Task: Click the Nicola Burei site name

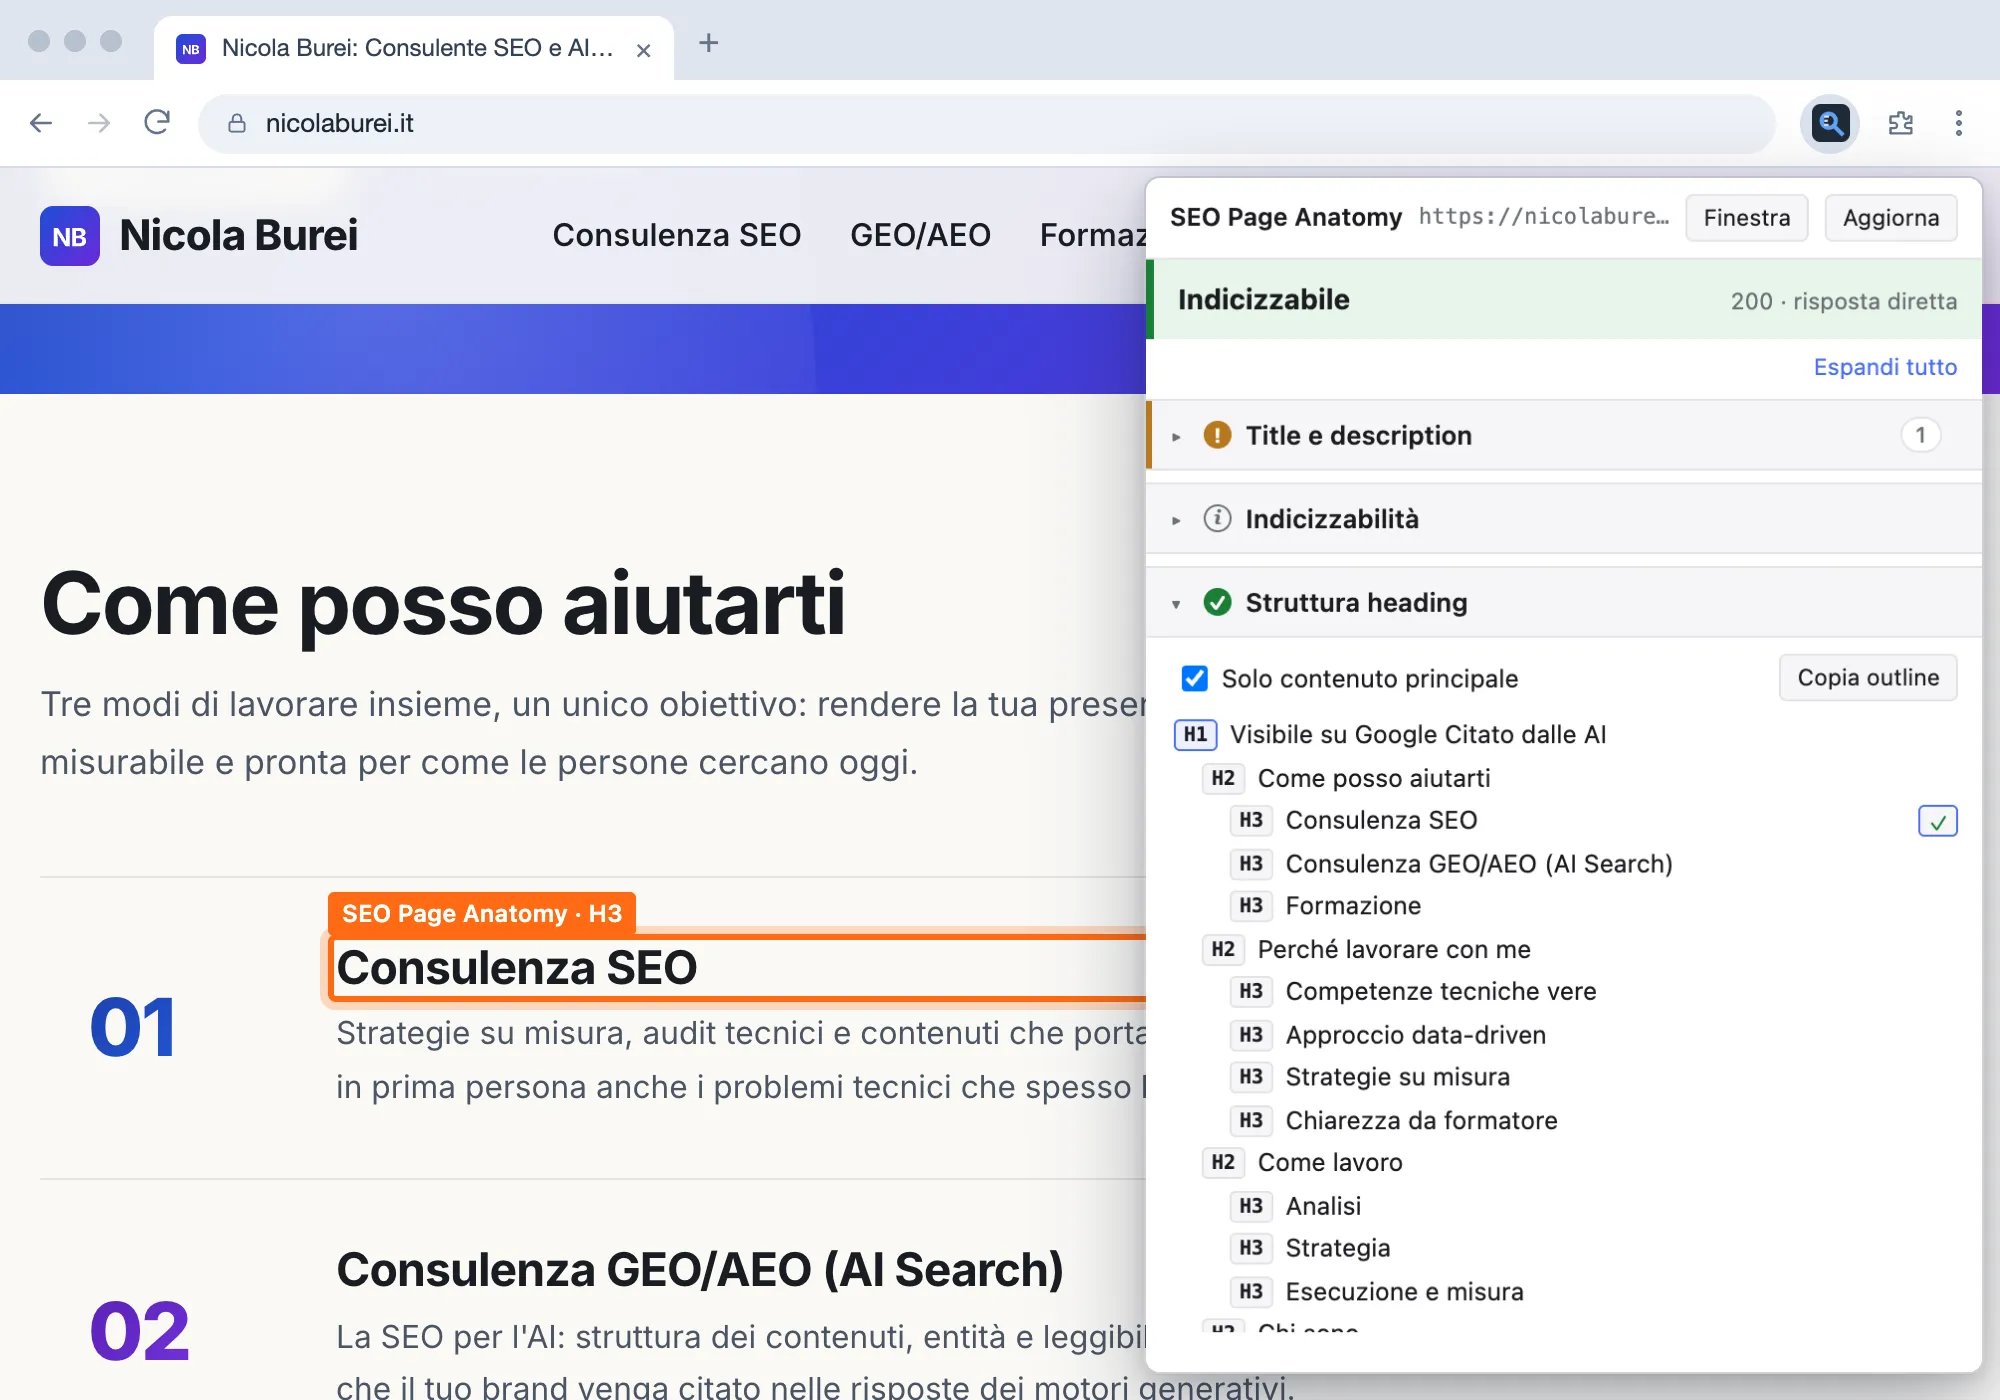Action: coord(238,235)
